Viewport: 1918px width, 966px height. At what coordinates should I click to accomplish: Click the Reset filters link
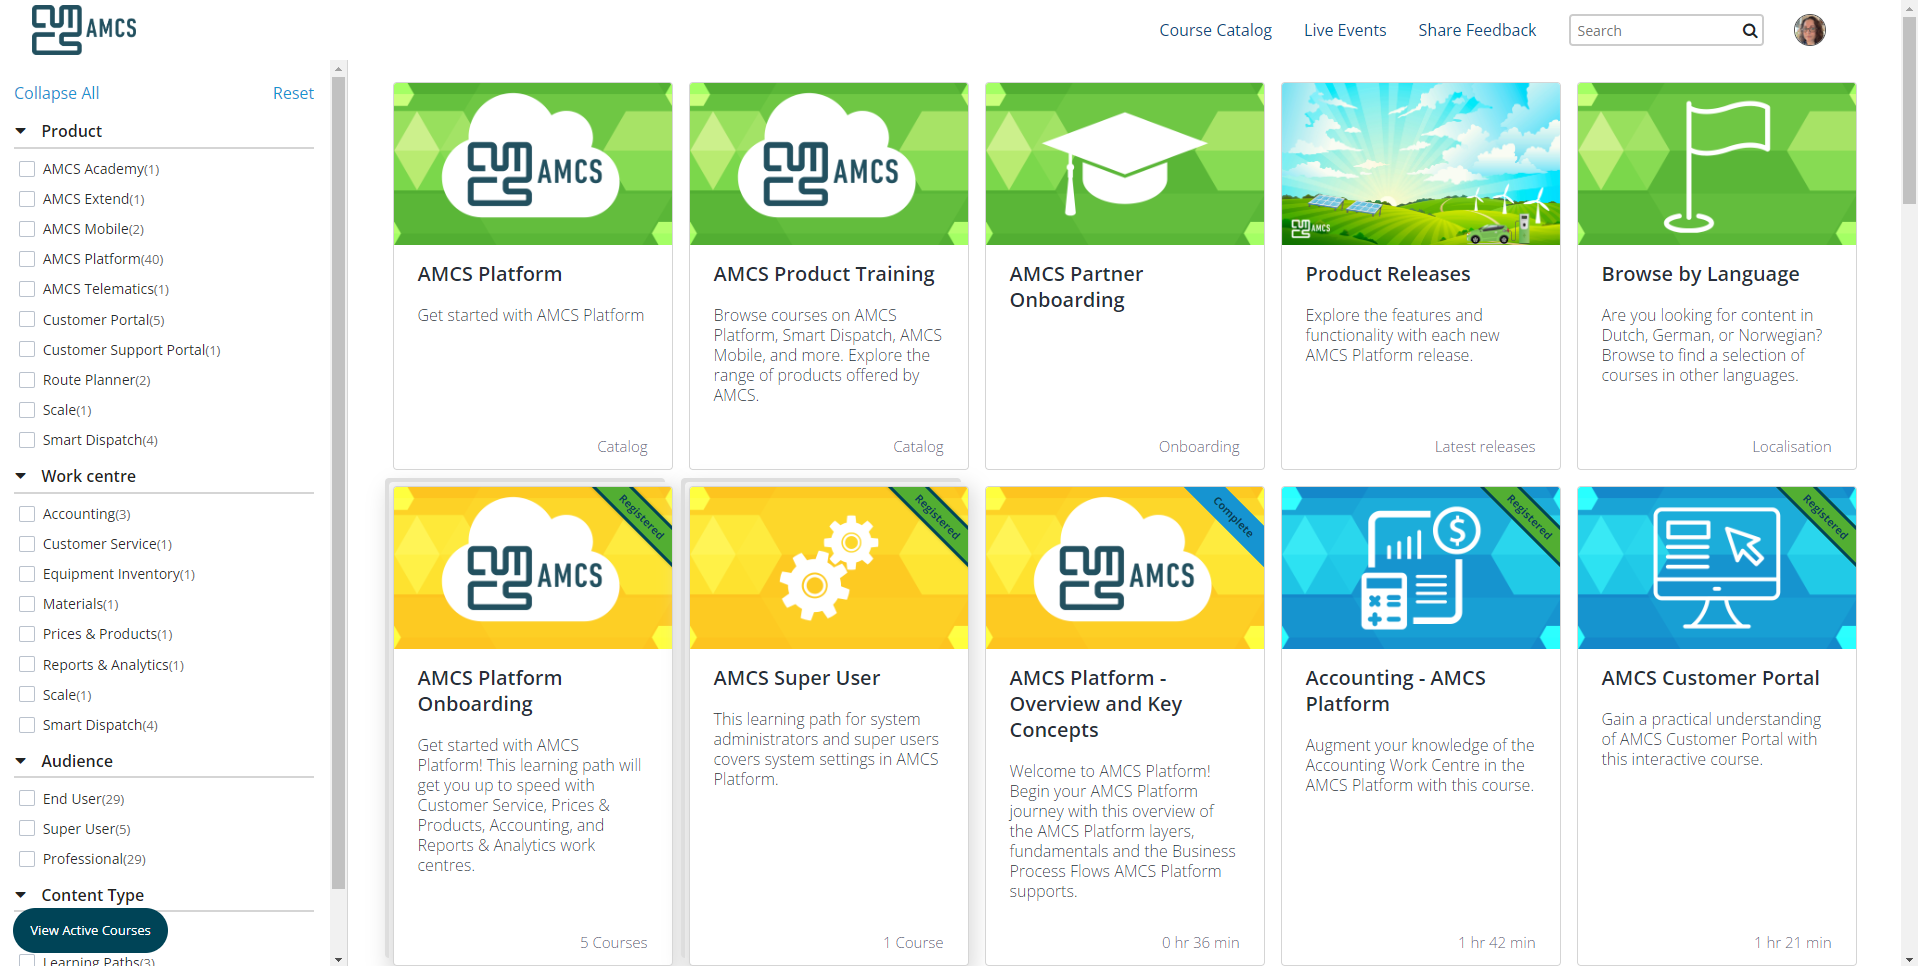pos(293,93)
